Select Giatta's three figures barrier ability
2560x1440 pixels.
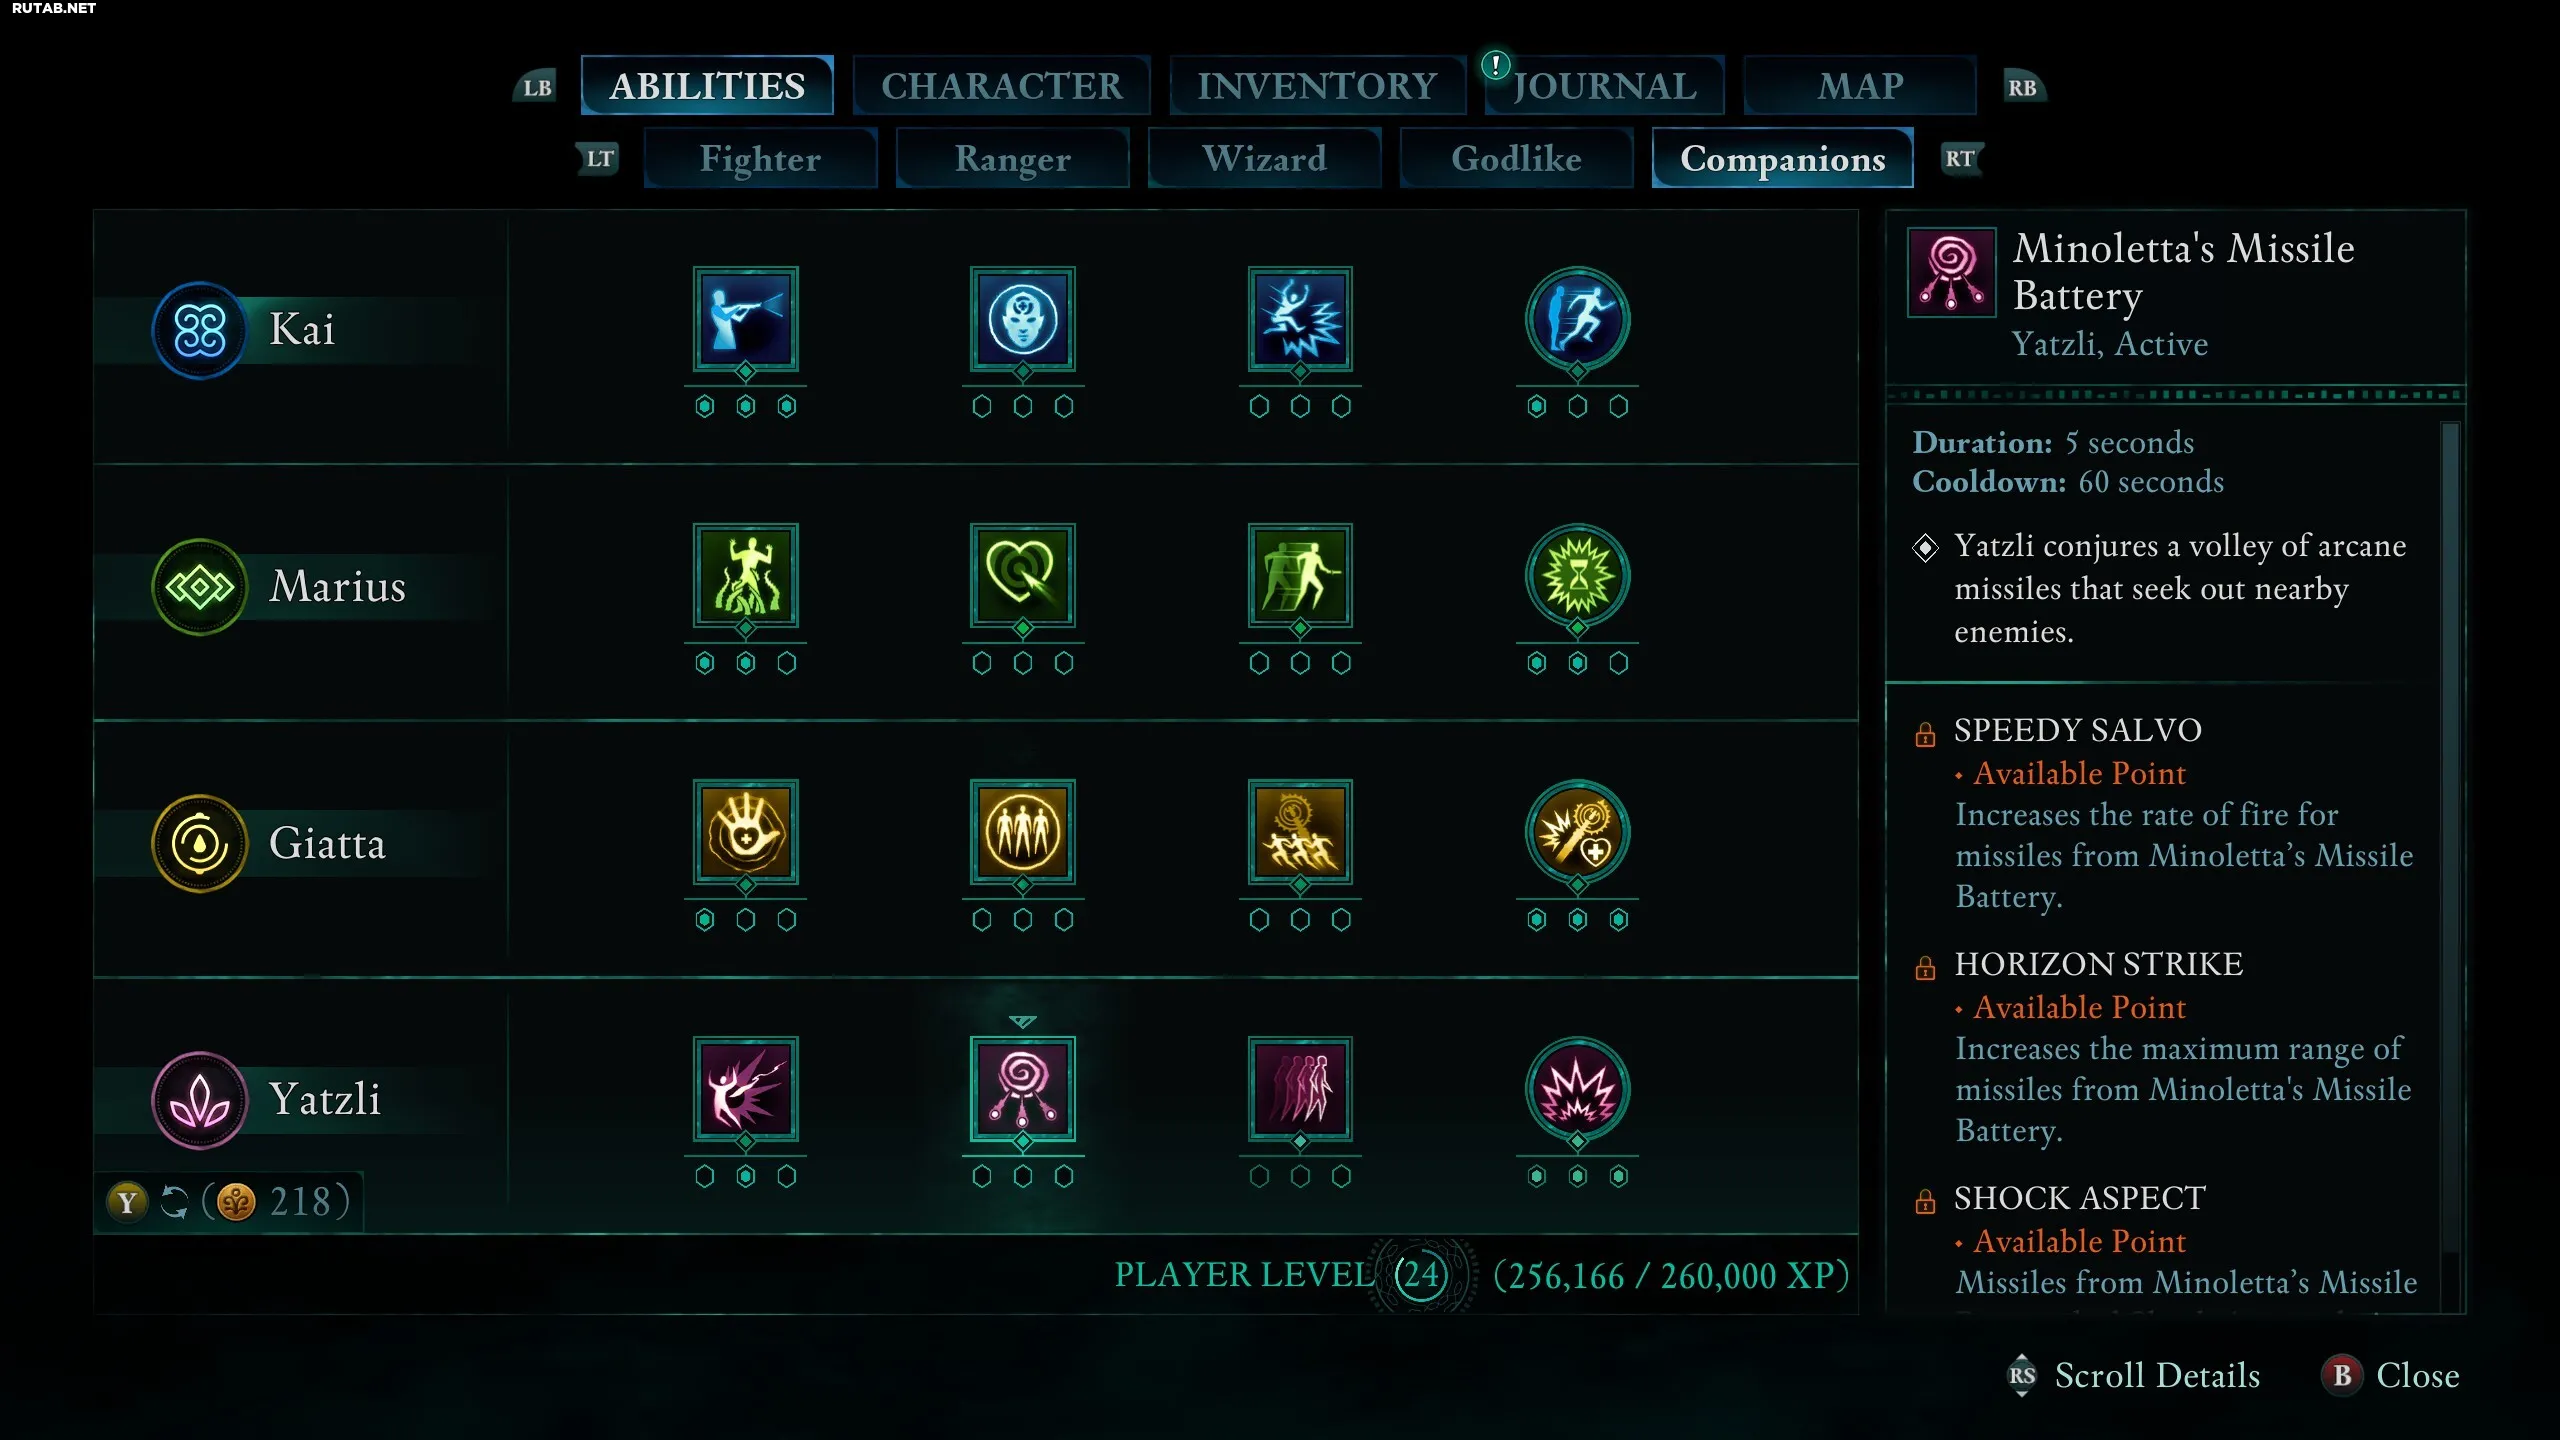[x=1022, y=832]
